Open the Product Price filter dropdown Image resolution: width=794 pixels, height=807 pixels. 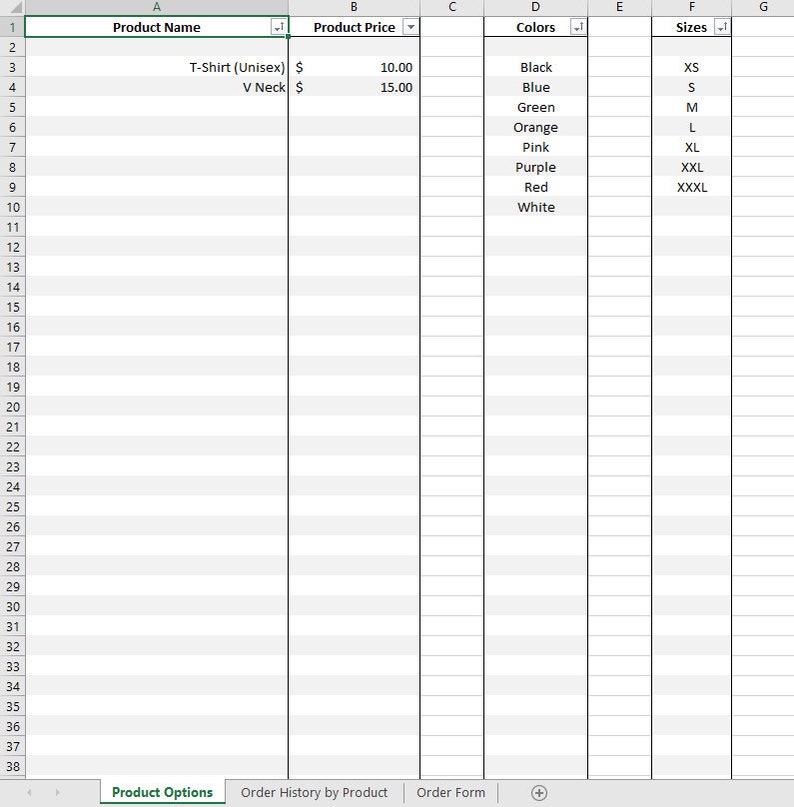click(x=411, y=27)
